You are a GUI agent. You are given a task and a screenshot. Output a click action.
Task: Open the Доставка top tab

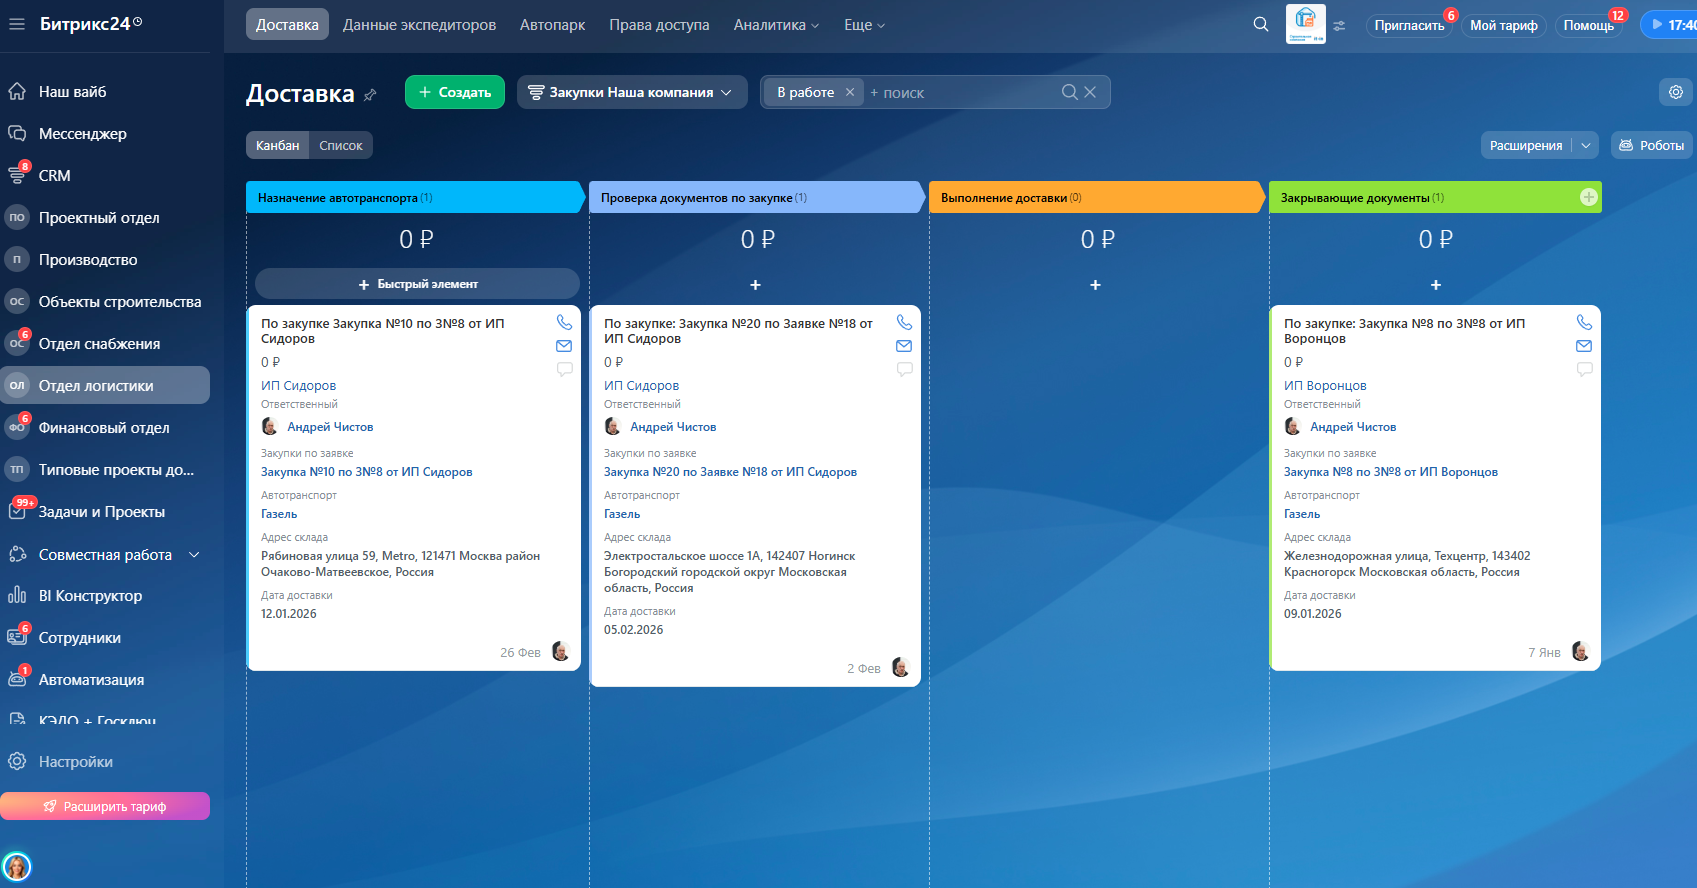[x=287, y=25]
